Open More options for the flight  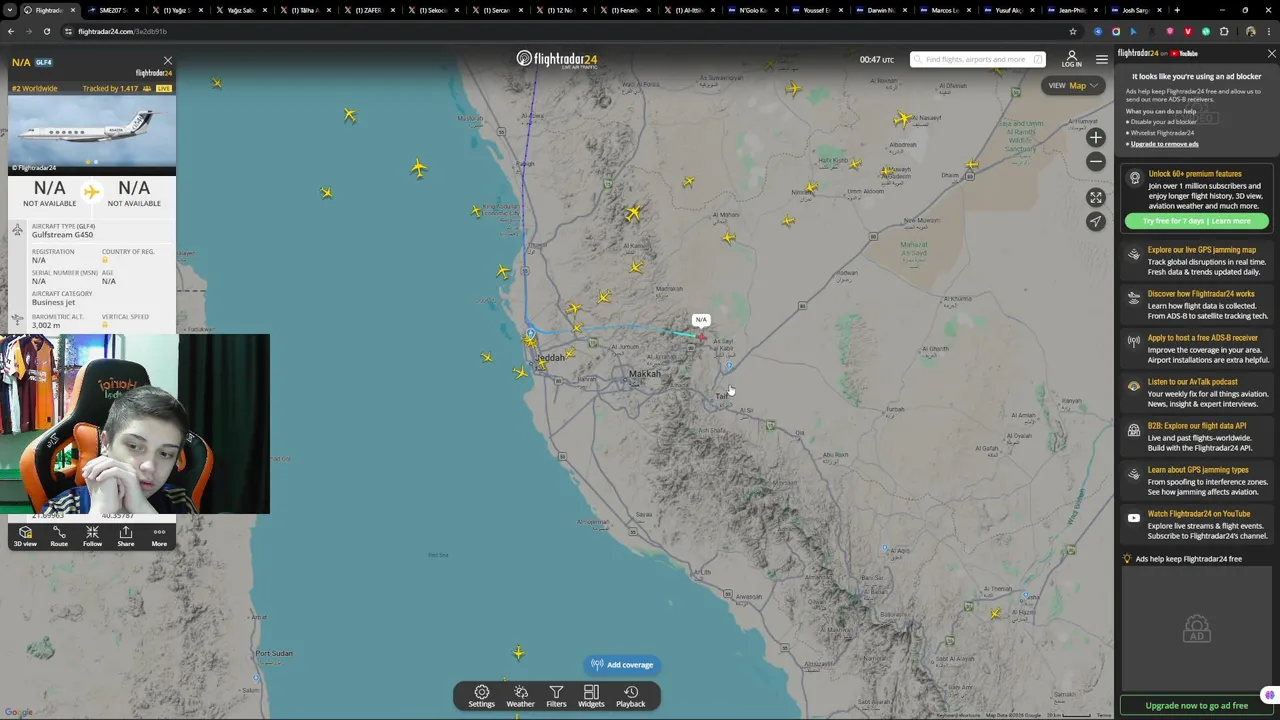tap(159, 537)
